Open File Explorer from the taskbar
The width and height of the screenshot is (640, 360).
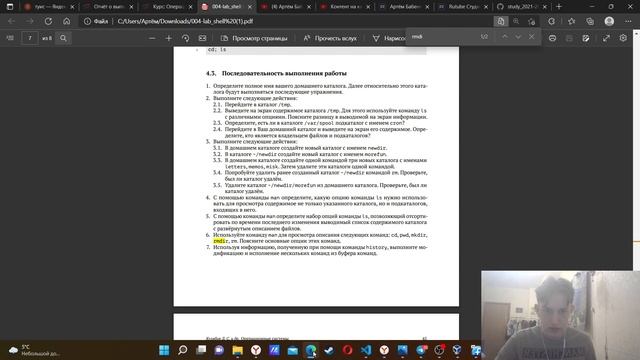coord(238,350)
